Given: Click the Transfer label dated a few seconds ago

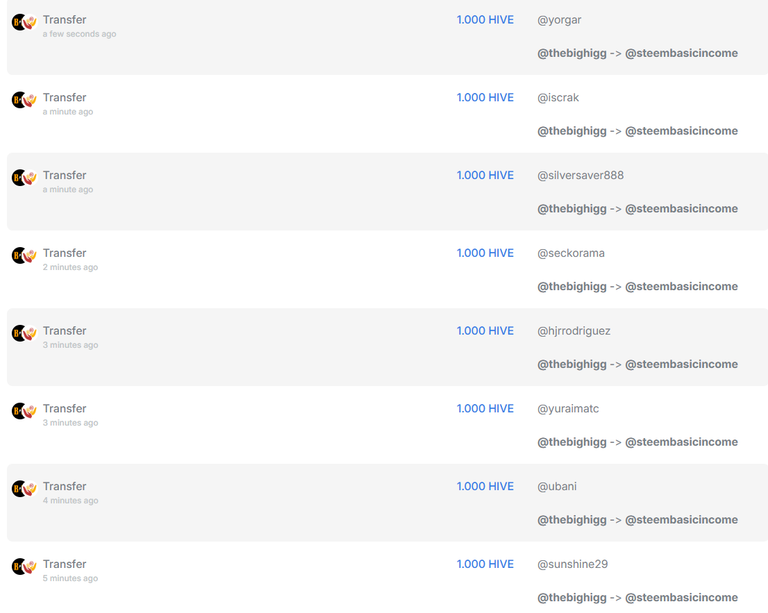Looking at the screenshot, I should [64, 20].
